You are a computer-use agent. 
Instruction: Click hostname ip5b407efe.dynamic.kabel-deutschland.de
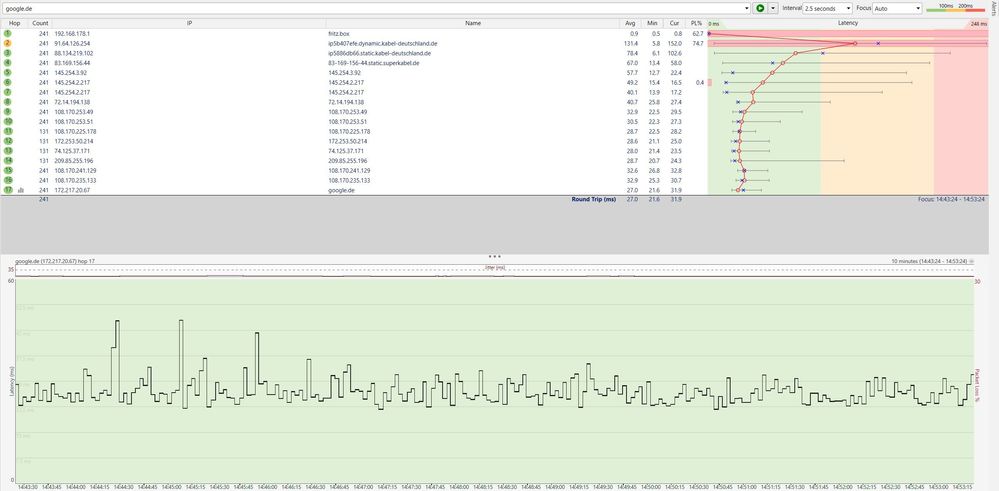click(x=383, y=43)
